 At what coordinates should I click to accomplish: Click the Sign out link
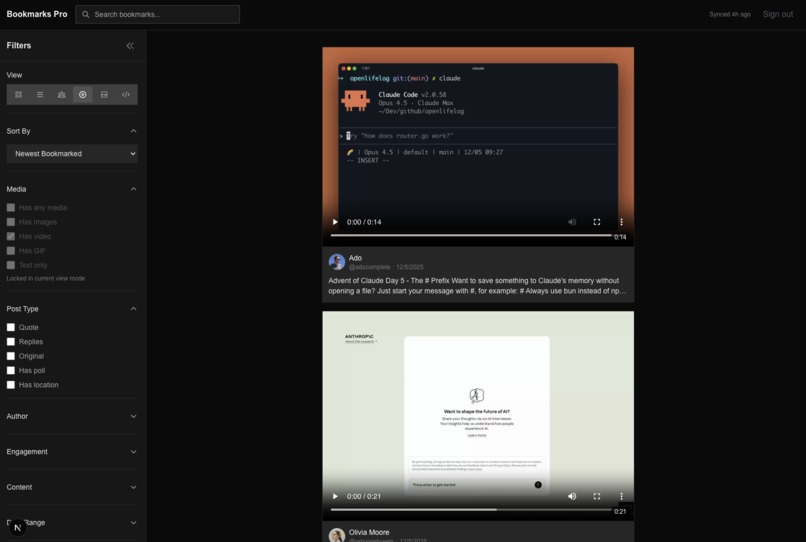[x=778, y=14]
